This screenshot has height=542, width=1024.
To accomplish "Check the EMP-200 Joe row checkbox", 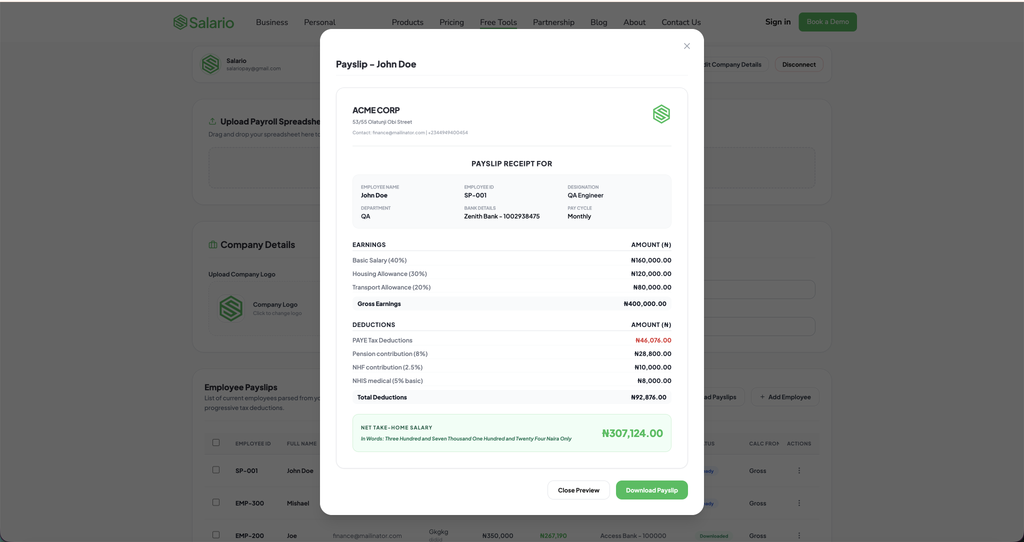I will (216, 535).
